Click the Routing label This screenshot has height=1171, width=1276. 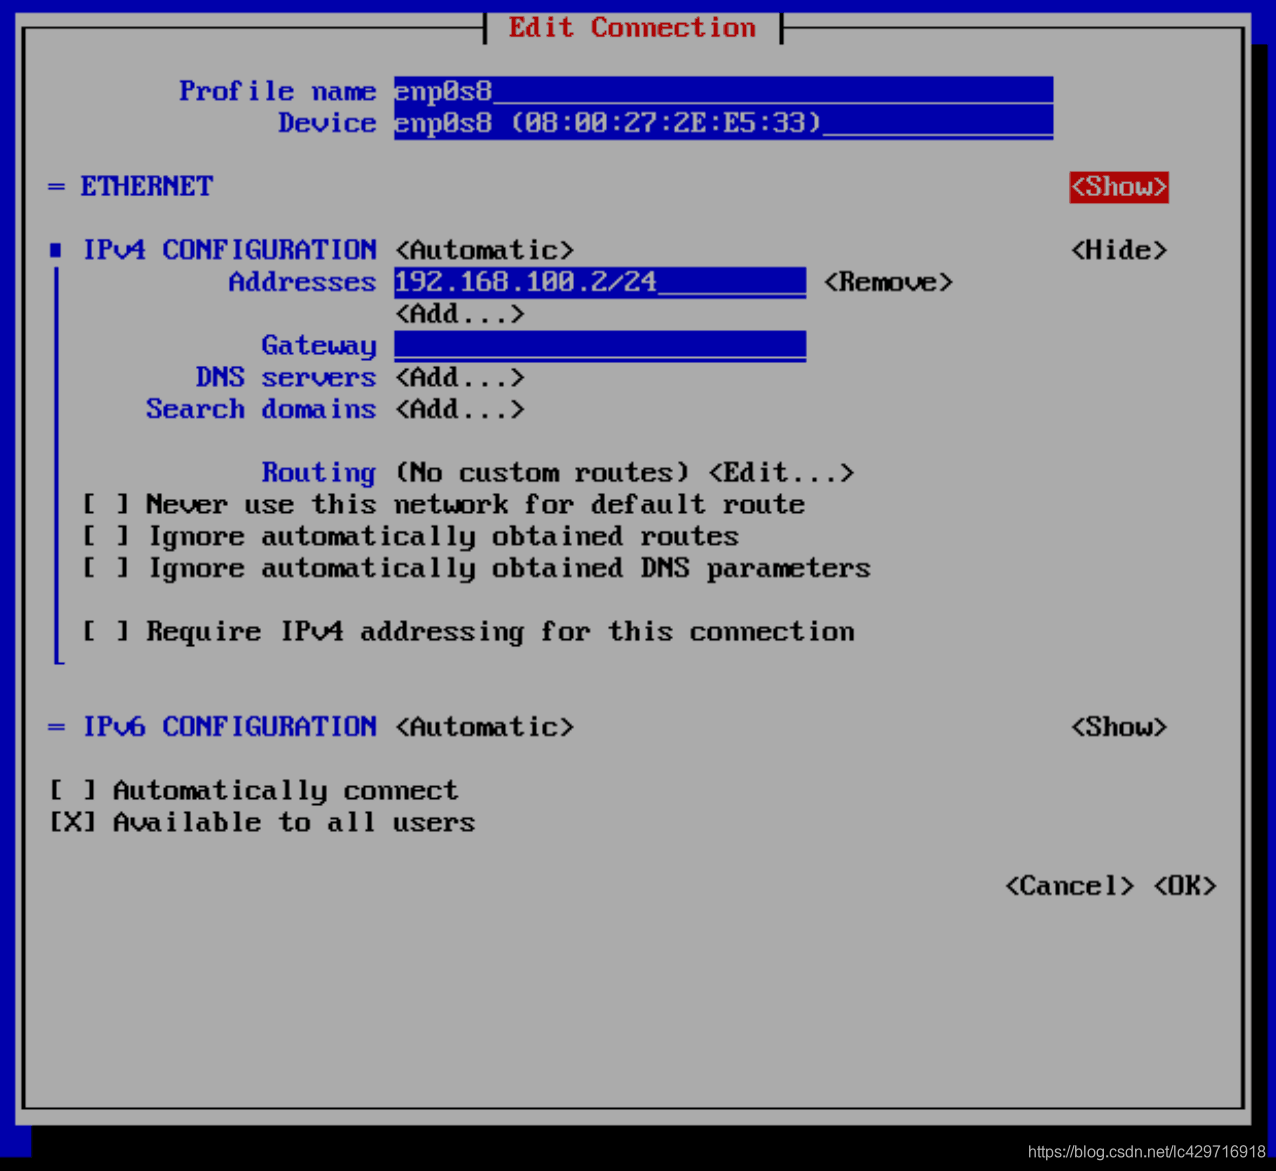319,472
